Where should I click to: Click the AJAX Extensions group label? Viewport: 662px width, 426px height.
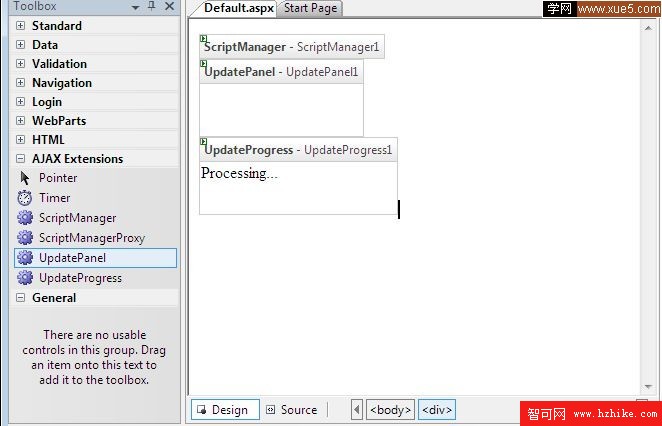point(78,158)
